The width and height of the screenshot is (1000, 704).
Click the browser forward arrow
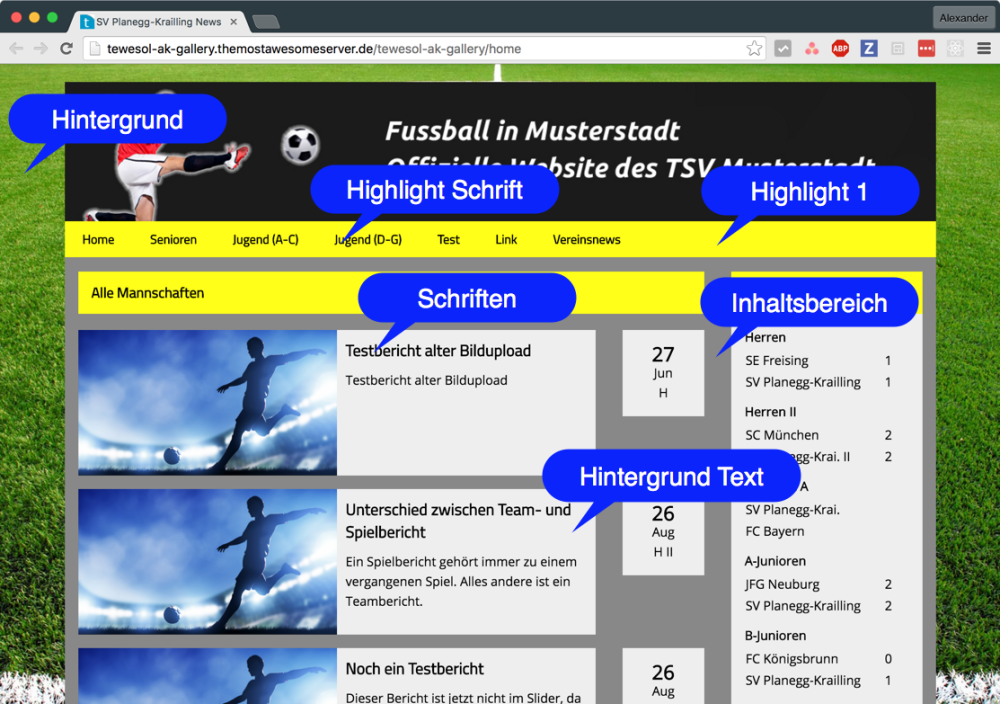pos(41,48)
